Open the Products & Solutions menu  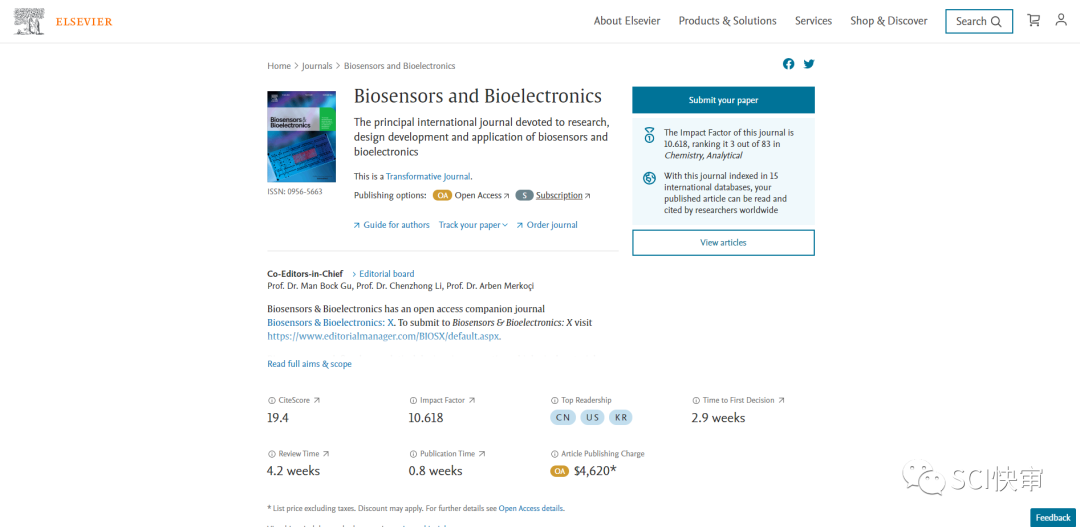(x=727, y=21)
